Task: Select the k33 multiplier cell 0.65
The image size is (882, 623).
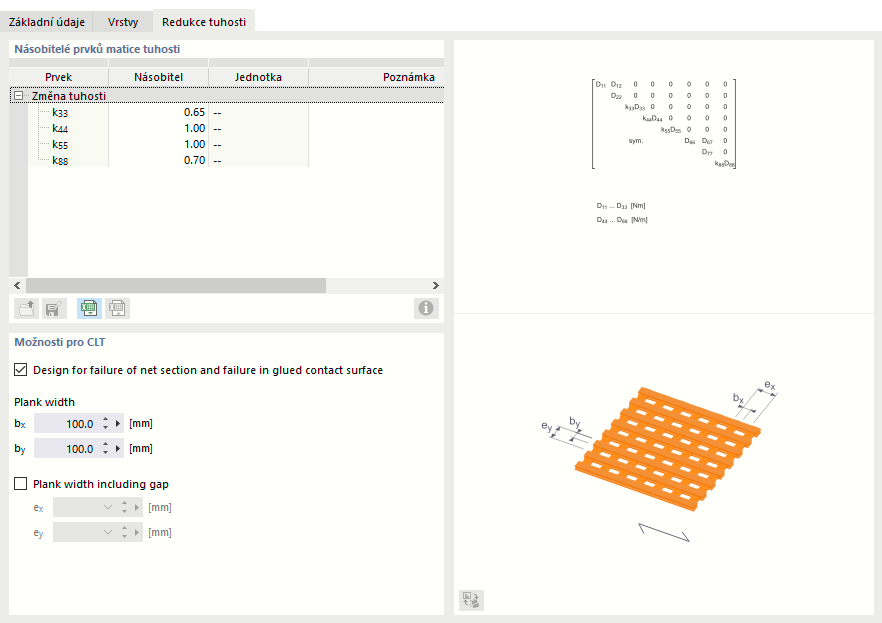Action: [158, 112]
